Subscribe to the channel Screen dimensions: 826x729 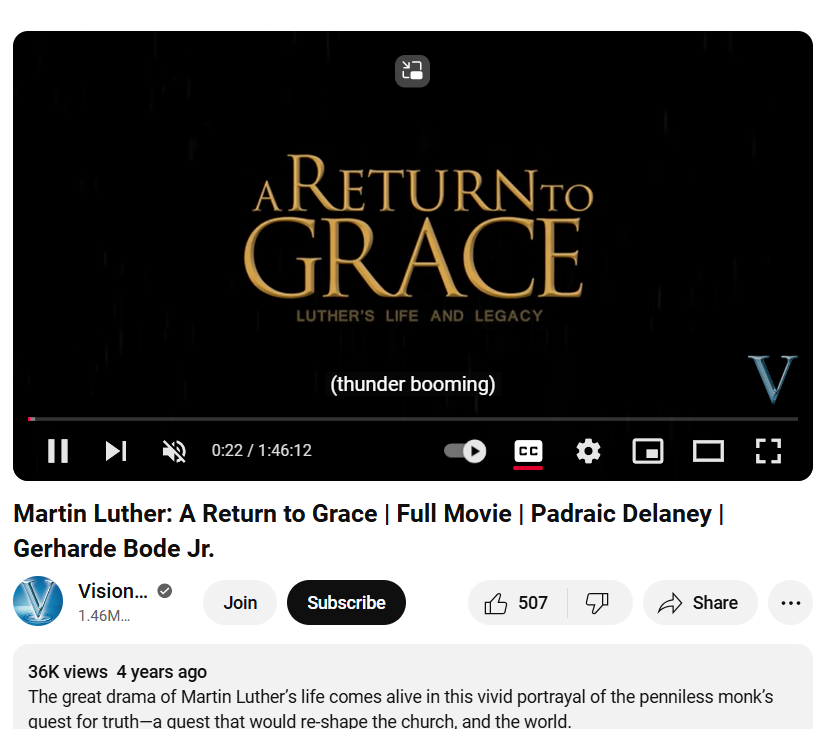(x=346, y=603)
